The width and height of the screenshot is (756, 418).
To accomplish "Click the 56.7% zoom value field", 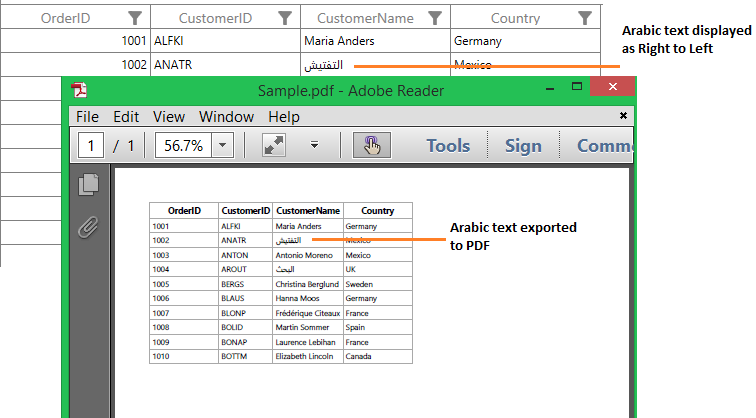I will tap(183, 145).
